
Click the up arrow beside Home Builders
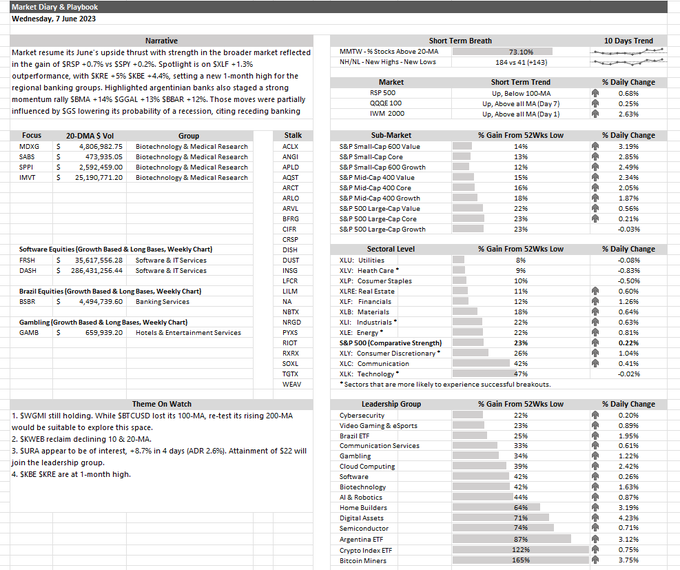[x=595, y=507]
